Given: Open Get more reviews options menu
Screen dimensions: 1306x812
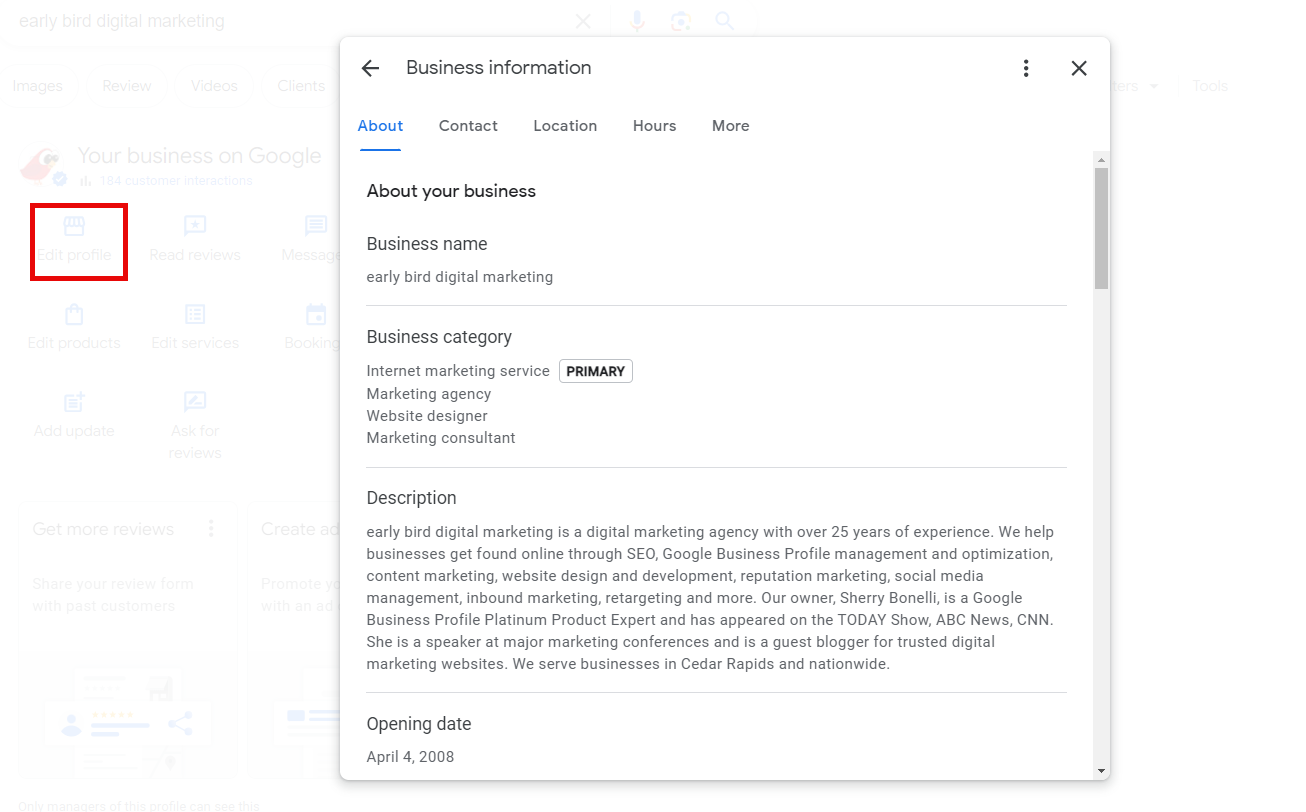Looking at the screenshot, I should (x=211, y=529).
